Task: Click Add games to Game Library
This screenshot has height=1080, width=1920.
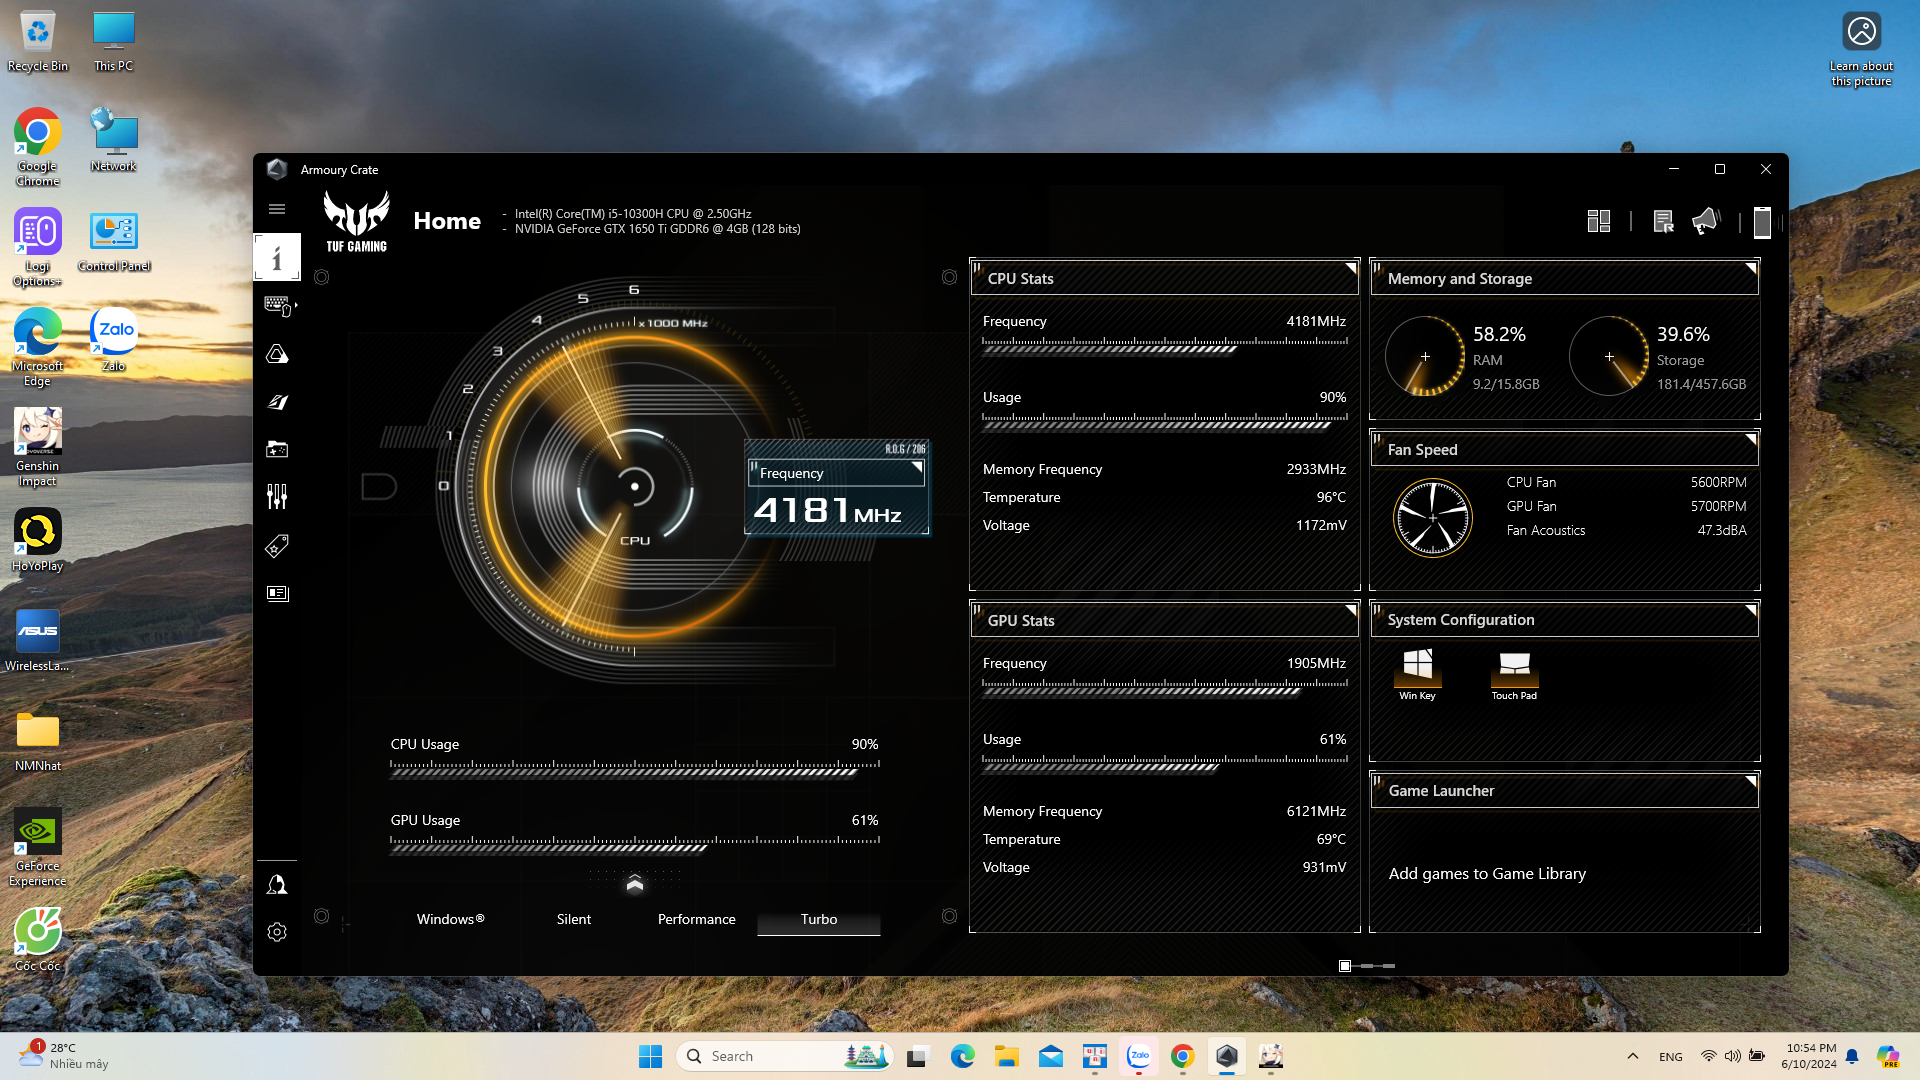Action: coord(1487,873)
